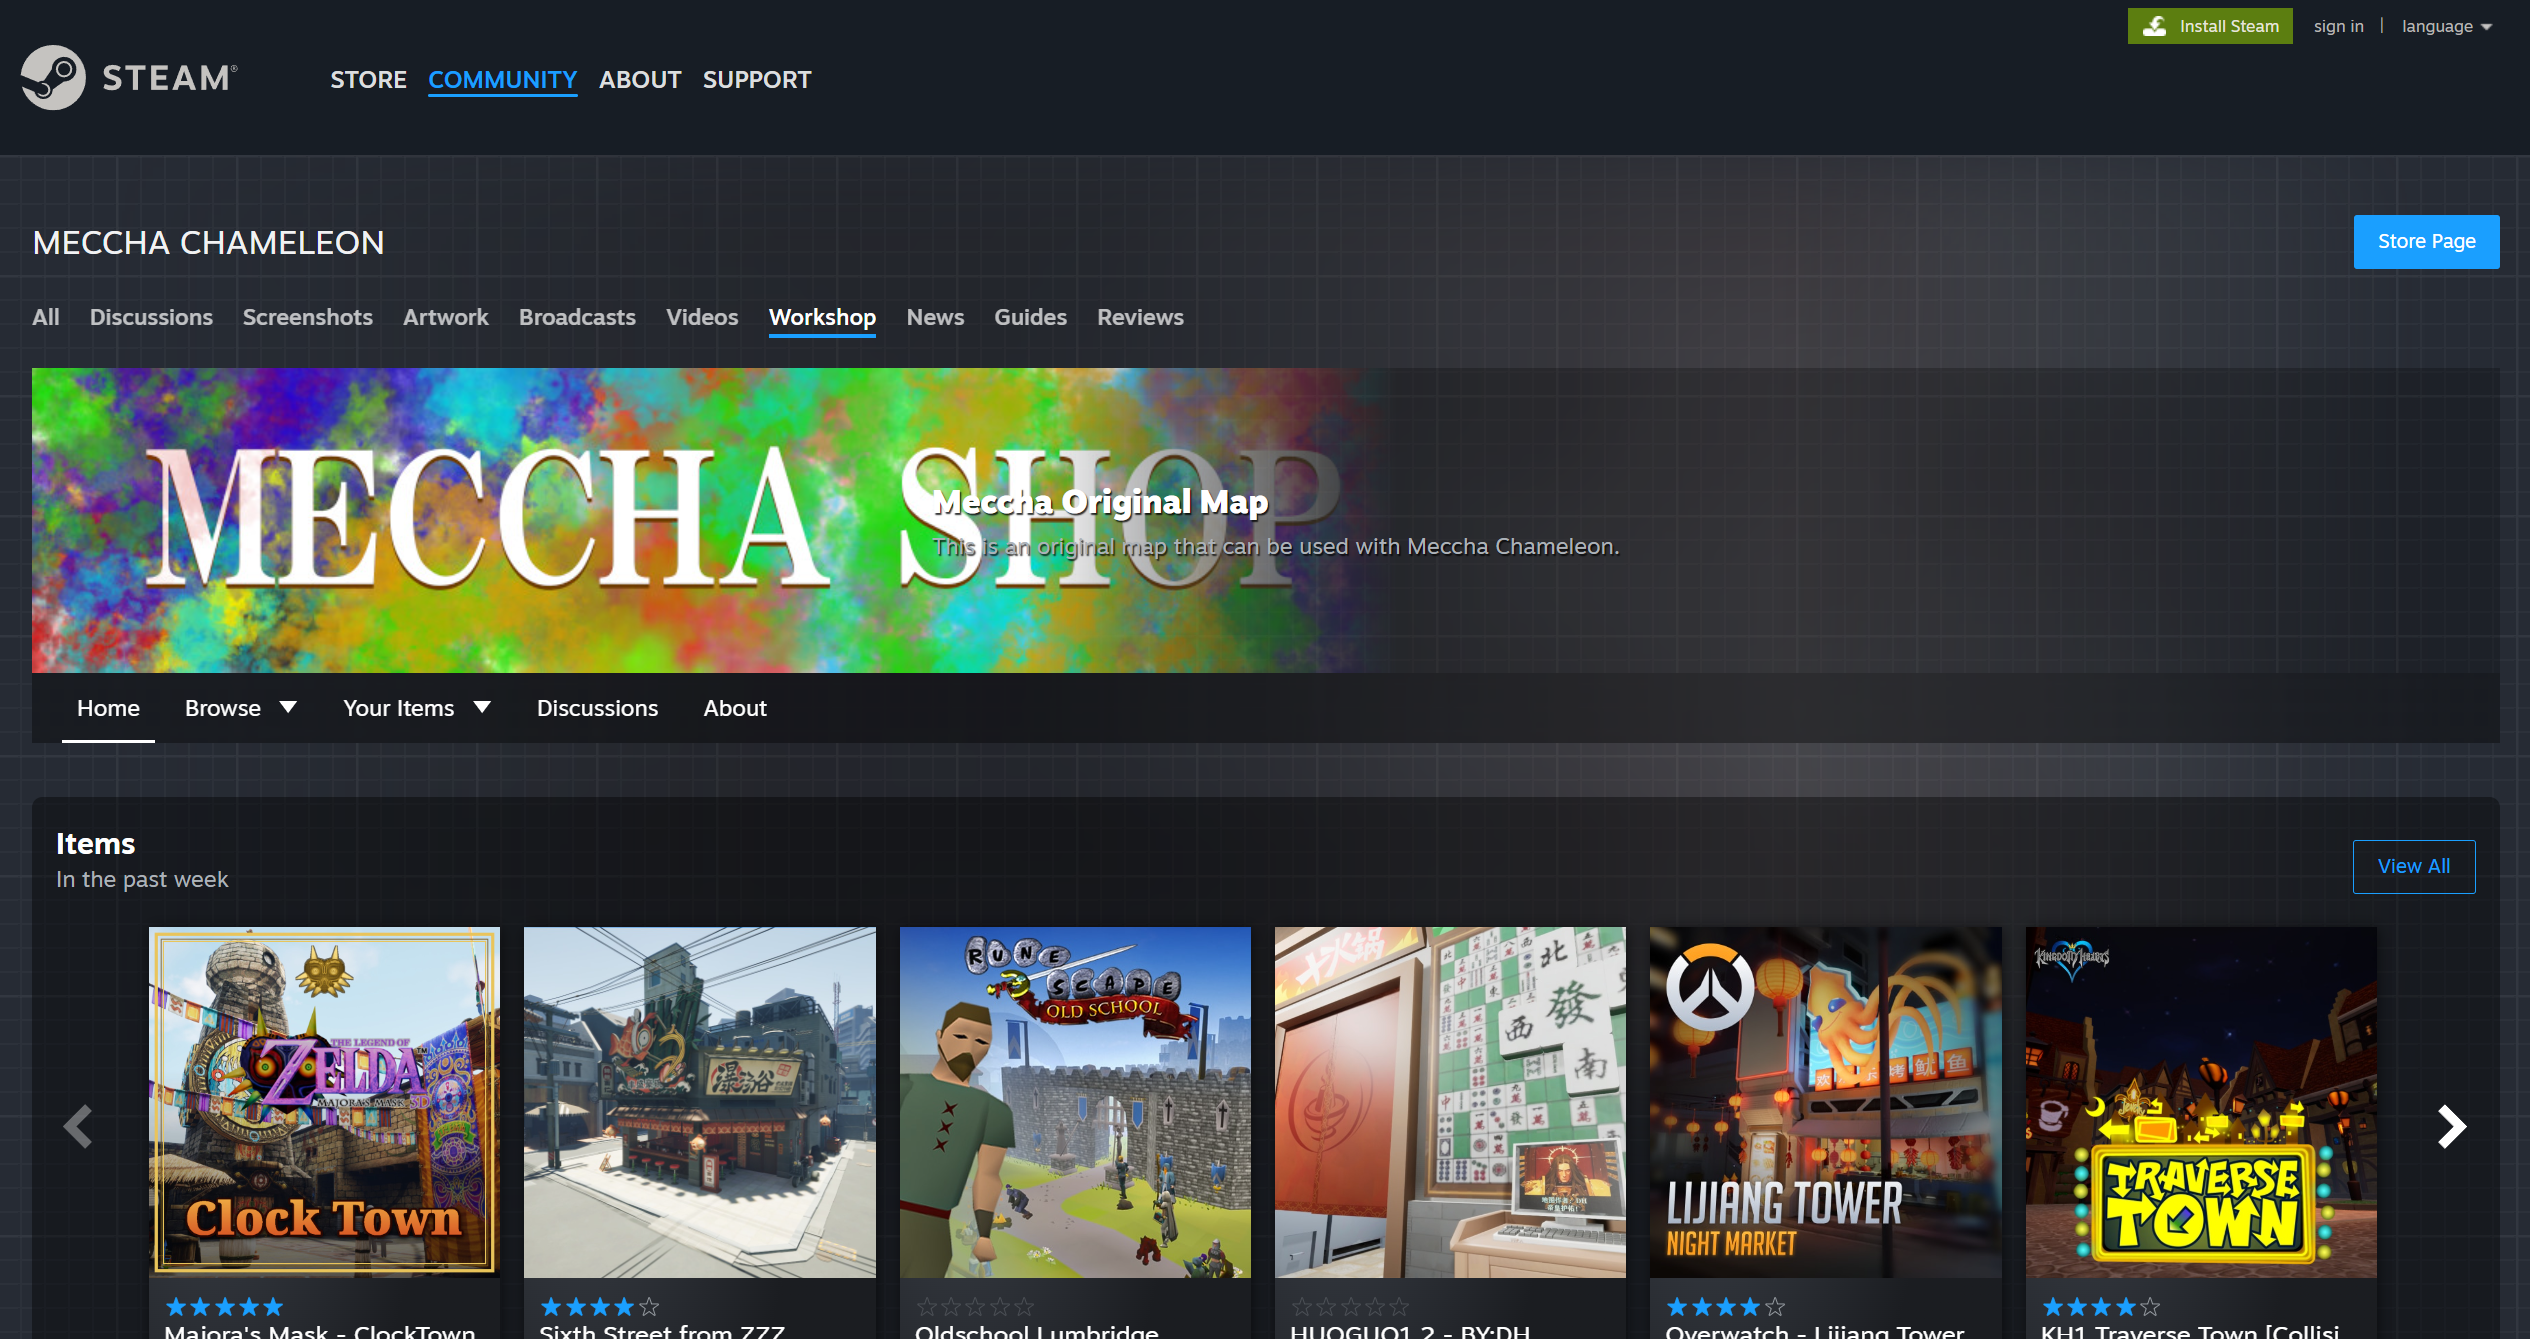
Task: Switch to the All tab
Action: pos(46,317)
